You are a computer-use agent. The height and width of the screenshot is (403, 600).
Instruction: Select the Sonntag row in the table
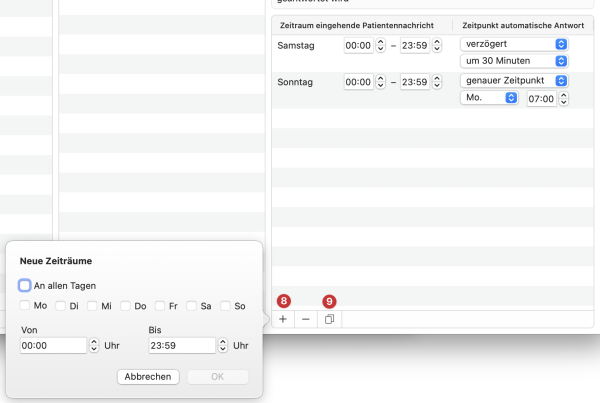point(432,90)
